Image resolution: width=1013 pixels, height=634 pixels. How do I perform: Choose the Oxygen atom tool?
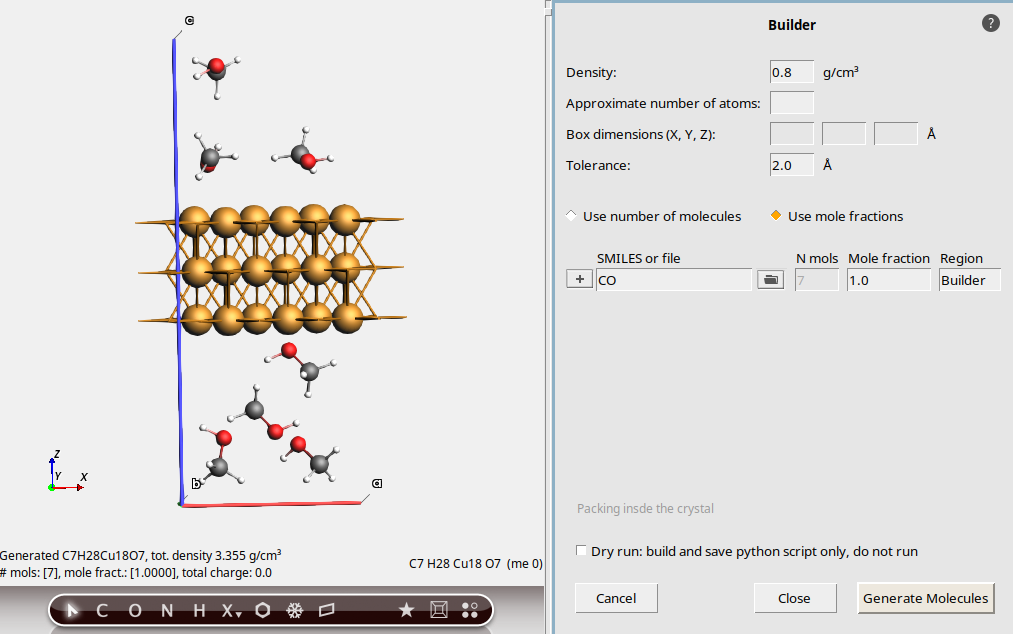(135, 610)
